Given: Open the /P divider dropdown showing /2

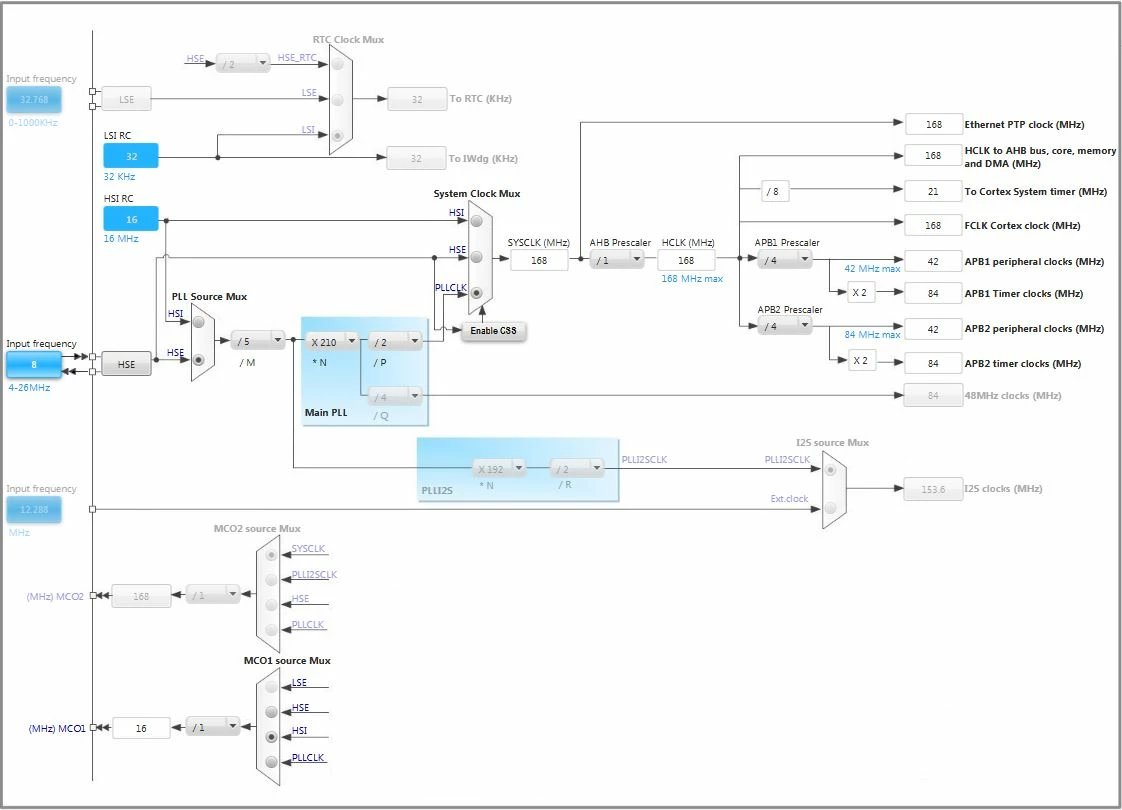Looking at the screenshot, I should [x=395, y=342].
